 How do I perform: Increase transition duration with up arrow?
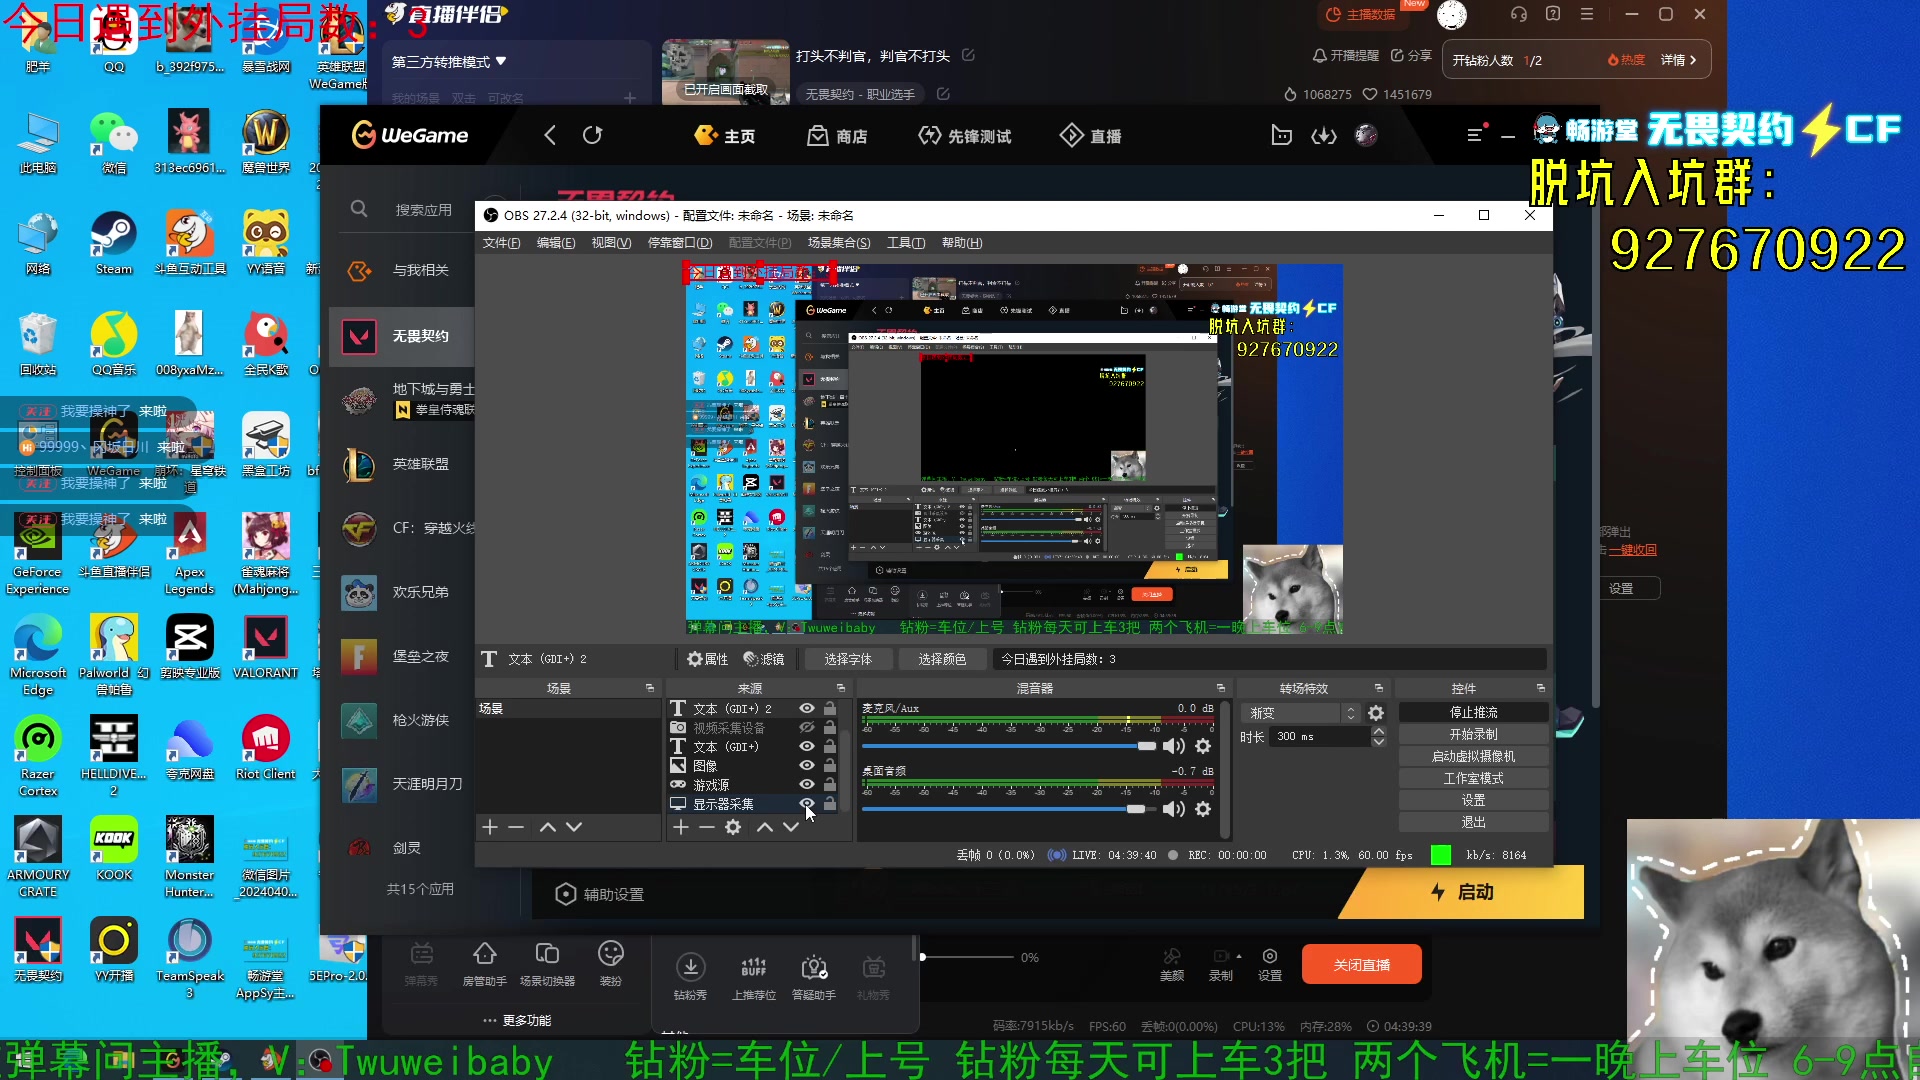click(1379, 731)
